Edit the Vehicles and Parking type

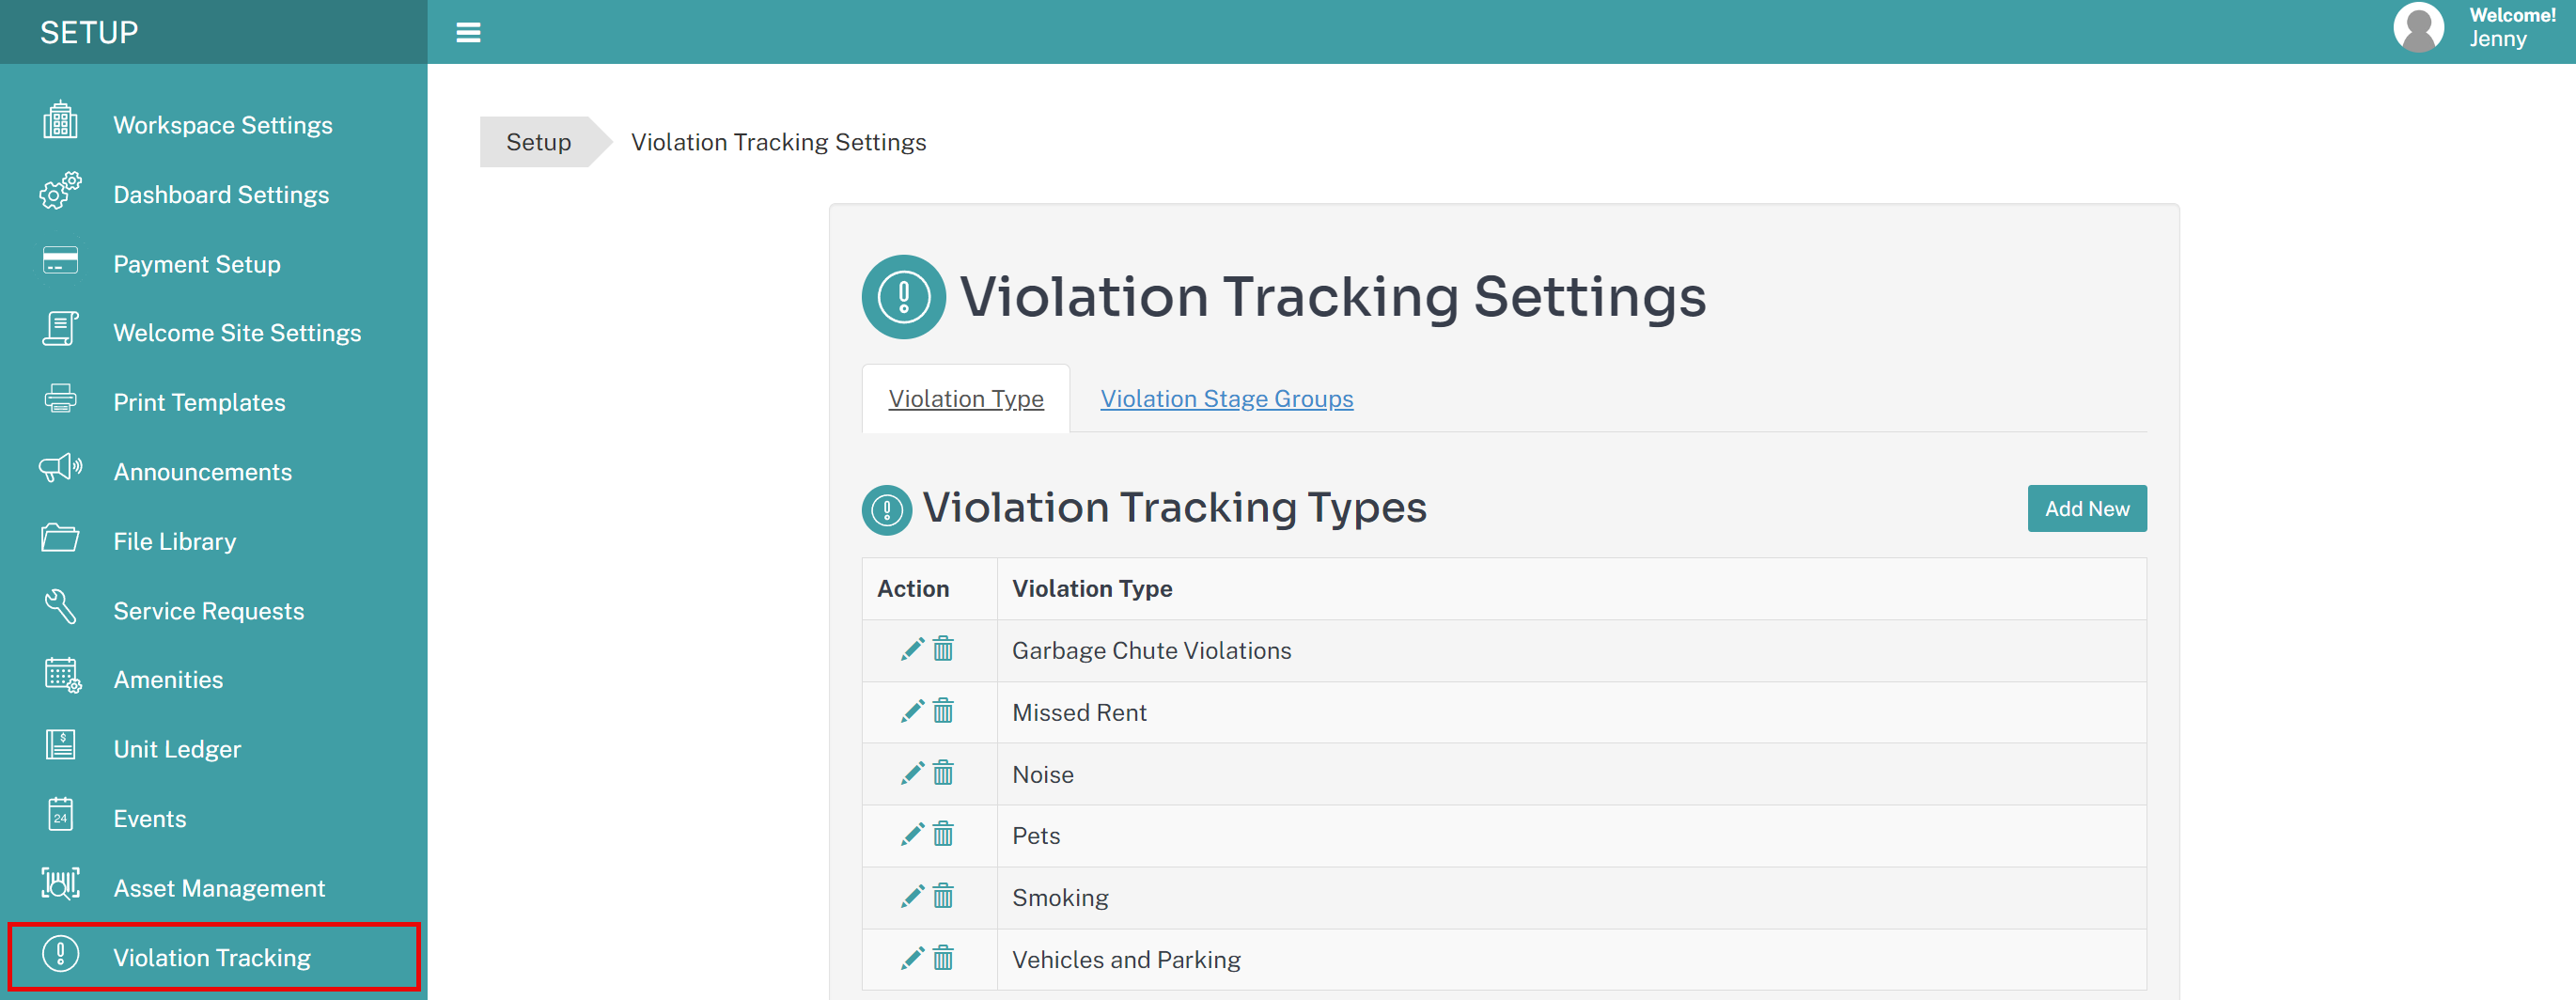coord(912,959)
